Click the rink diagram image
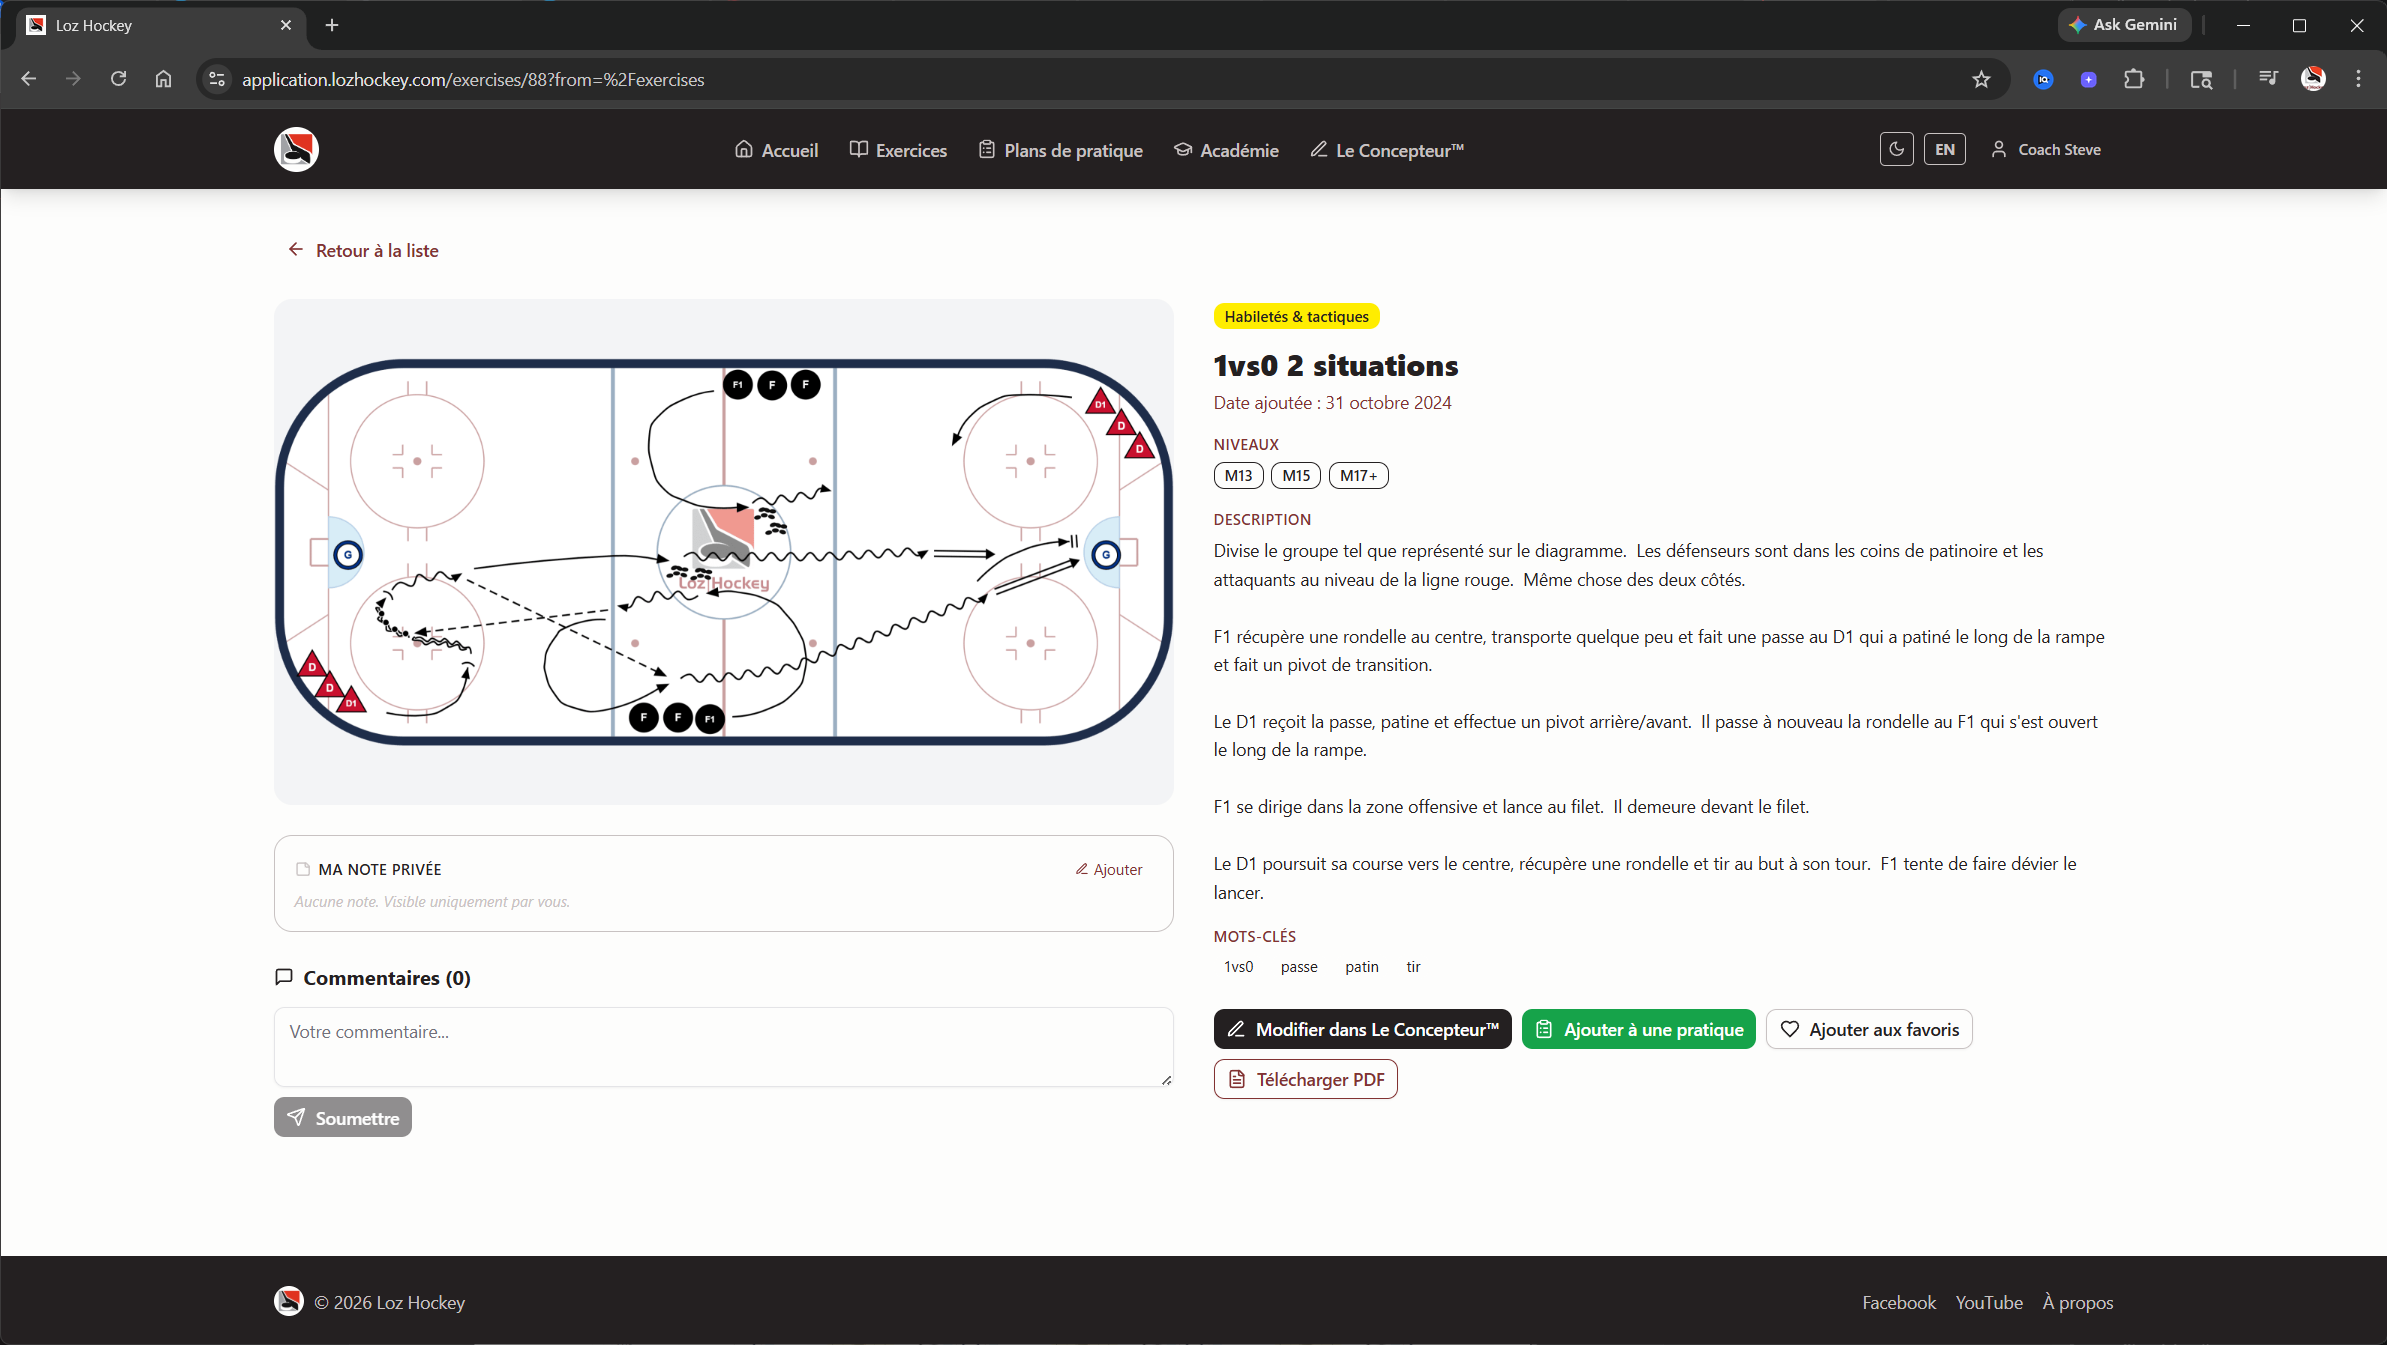 [723, 551]
